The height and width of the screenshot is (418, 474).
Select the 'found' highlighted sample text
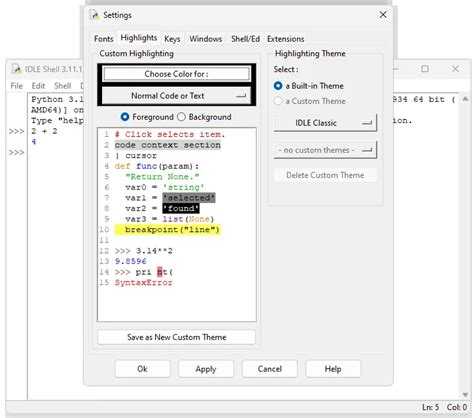coord(181,208)
